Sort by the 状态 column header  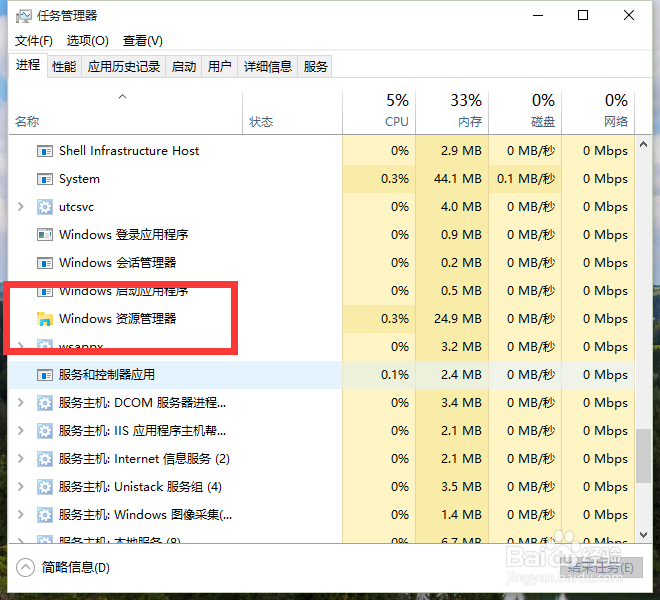coord(293,112)
